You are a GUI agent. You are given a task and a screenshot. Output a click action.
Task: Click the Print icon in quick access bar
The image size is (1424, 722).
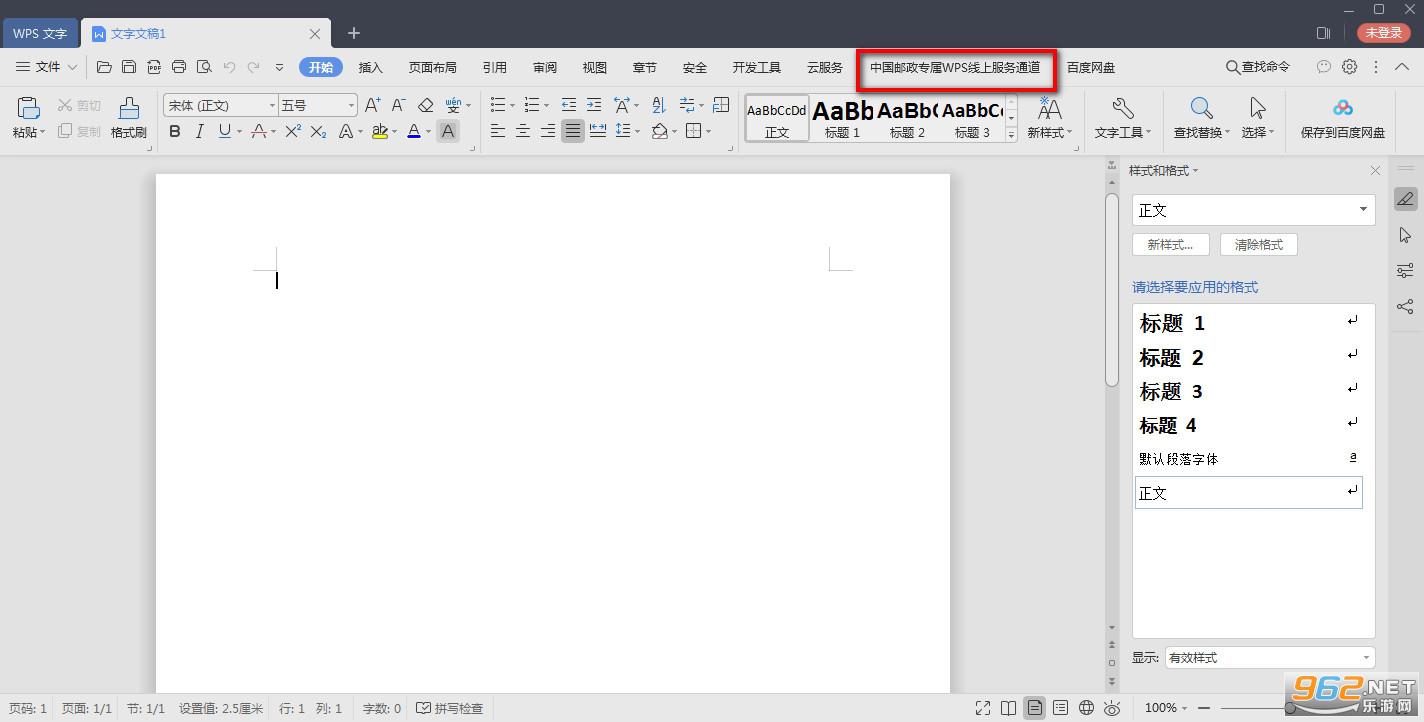179,67
